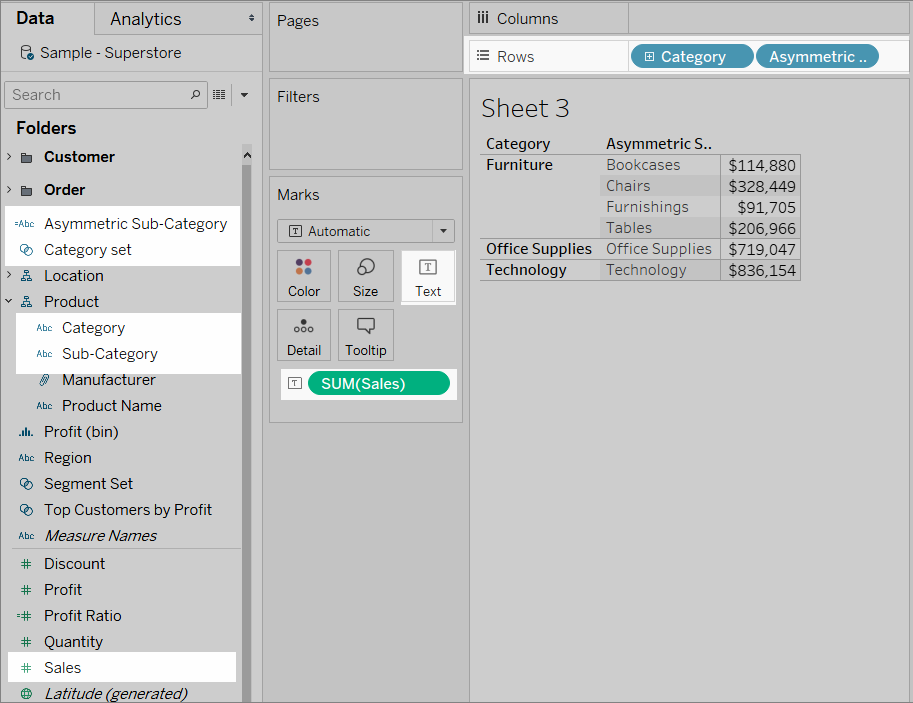Click the text icon beside SUM(Sales) pill
This screenshot has width=913, height=703.
tap(295, 383)
